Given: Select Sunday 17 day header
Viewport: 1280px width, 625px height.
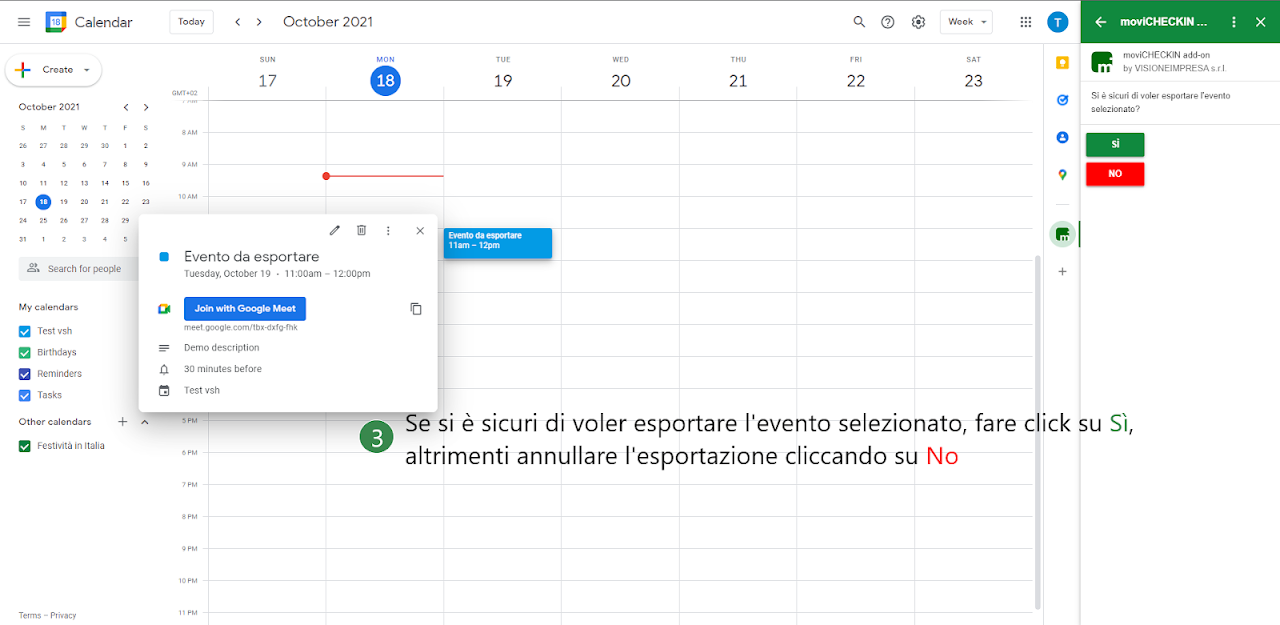Looking at the screenshot, I should coord(267,81).
